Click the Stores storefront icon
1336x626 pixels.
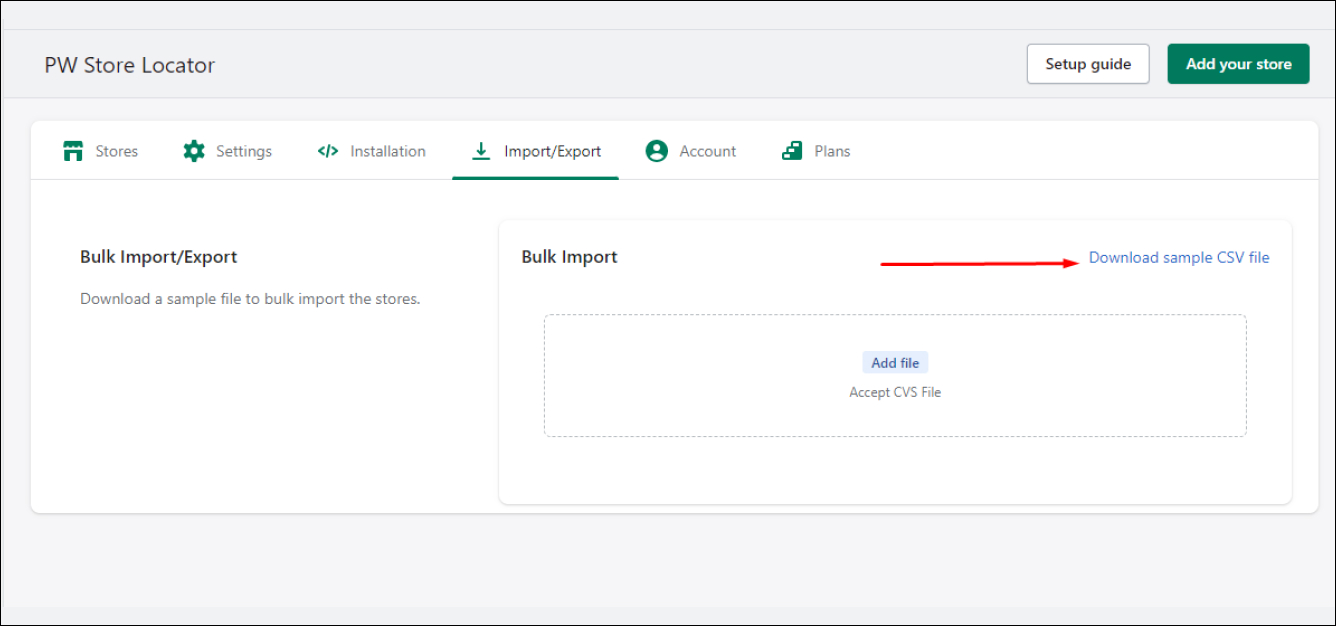(72, 151)
